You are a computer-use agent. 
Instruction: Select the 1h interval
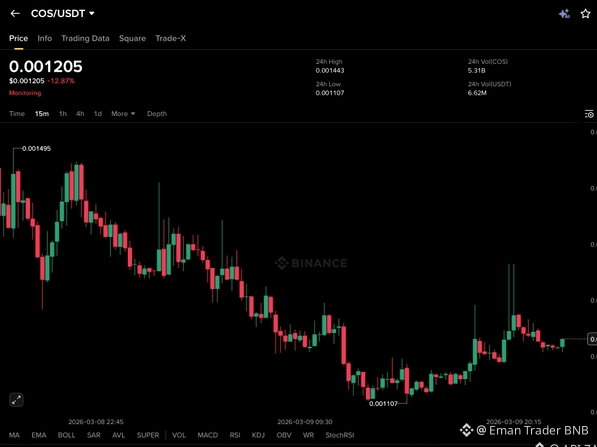[63, 114]
